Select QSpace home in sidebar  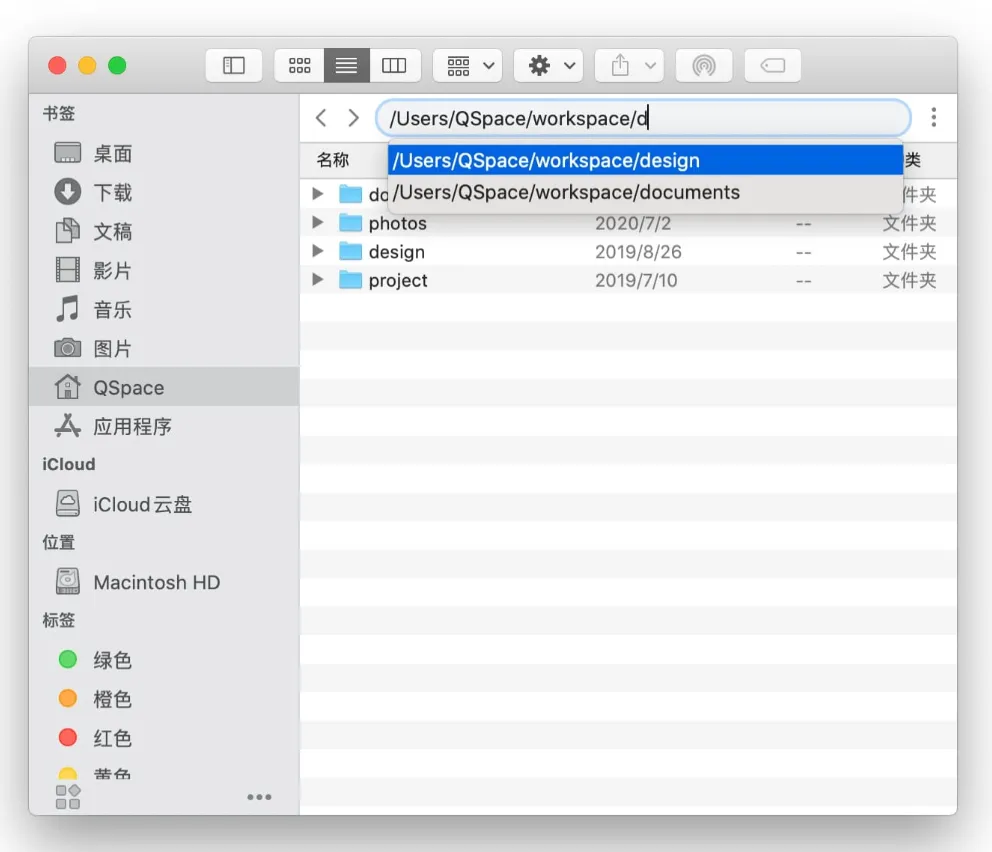pos(164,387)
